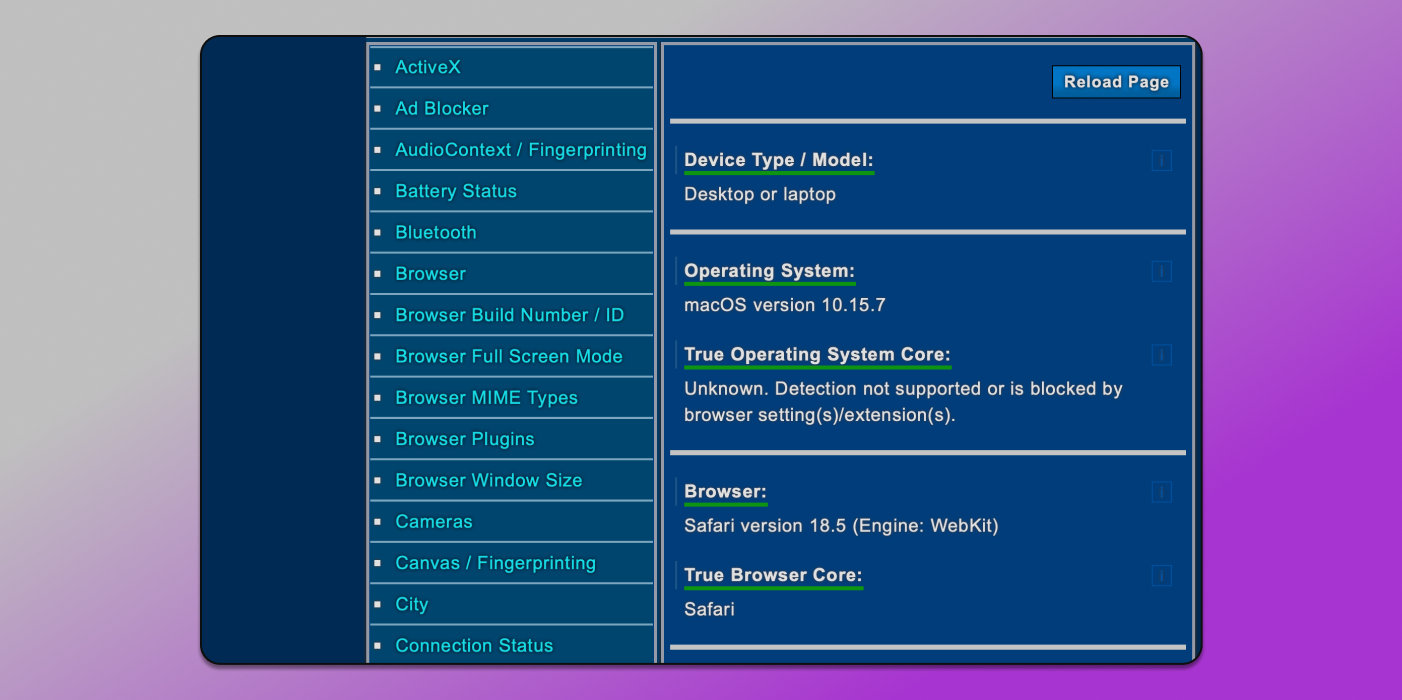Open the Battery Status entry

(x=456, y=191)
